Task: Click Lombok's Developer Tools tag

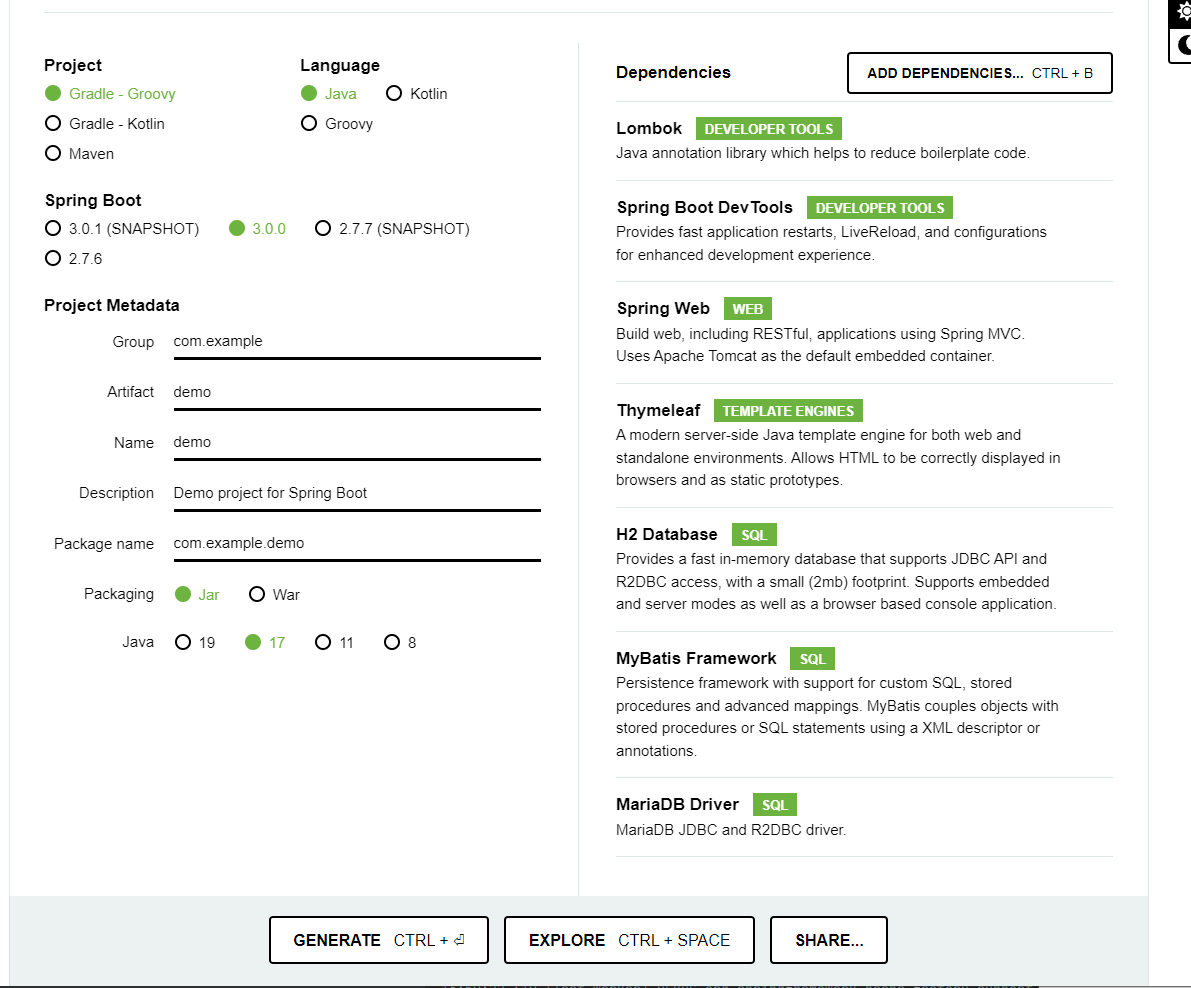Action: click(x=769, y=129)
